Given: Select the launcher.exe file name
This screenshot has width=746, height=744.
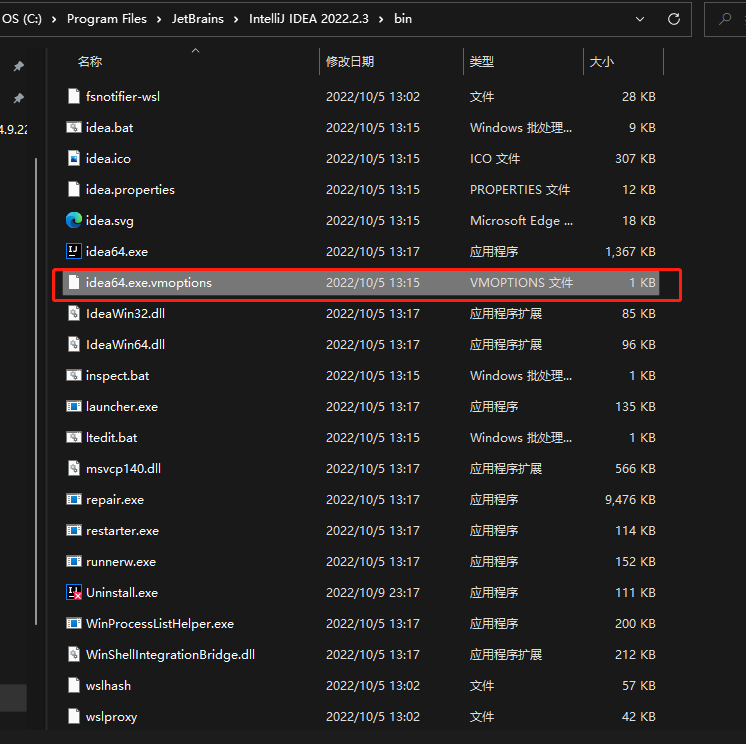Looking at the screenshot, I should pyautogui.click(x=122, y=406).
